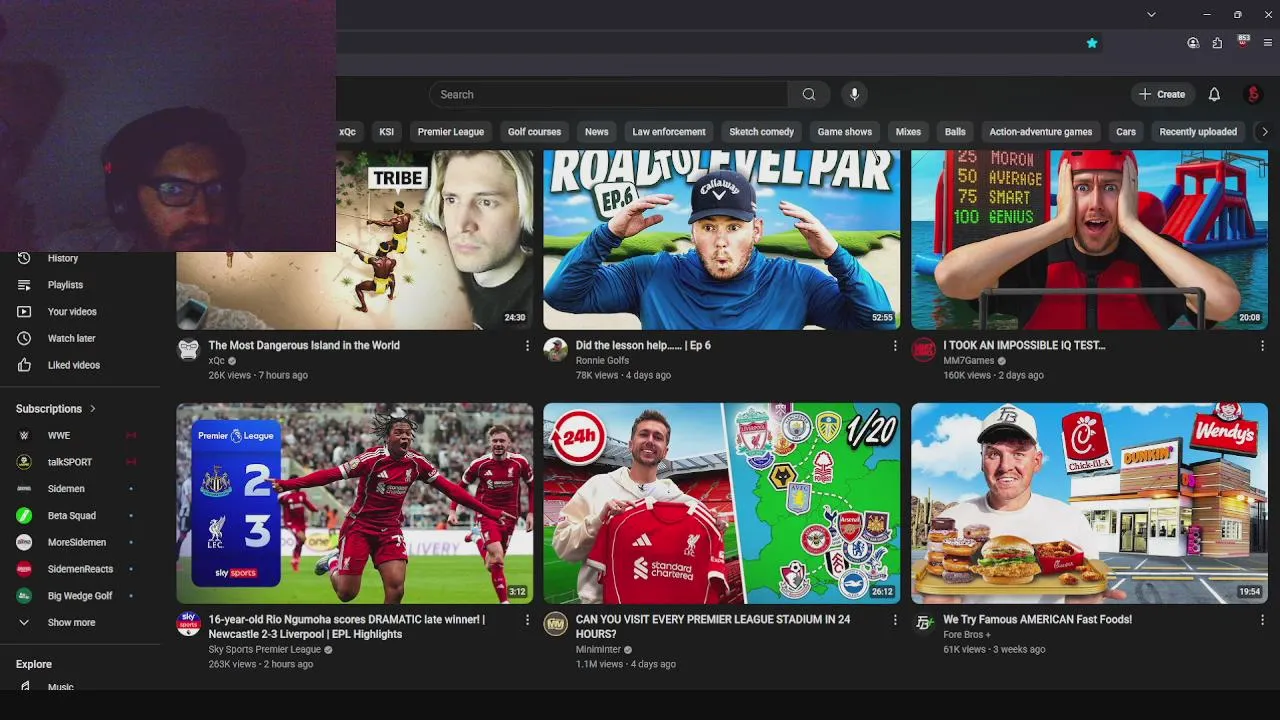Click the Fore Bros + channel avatar

tap(923, 623)
